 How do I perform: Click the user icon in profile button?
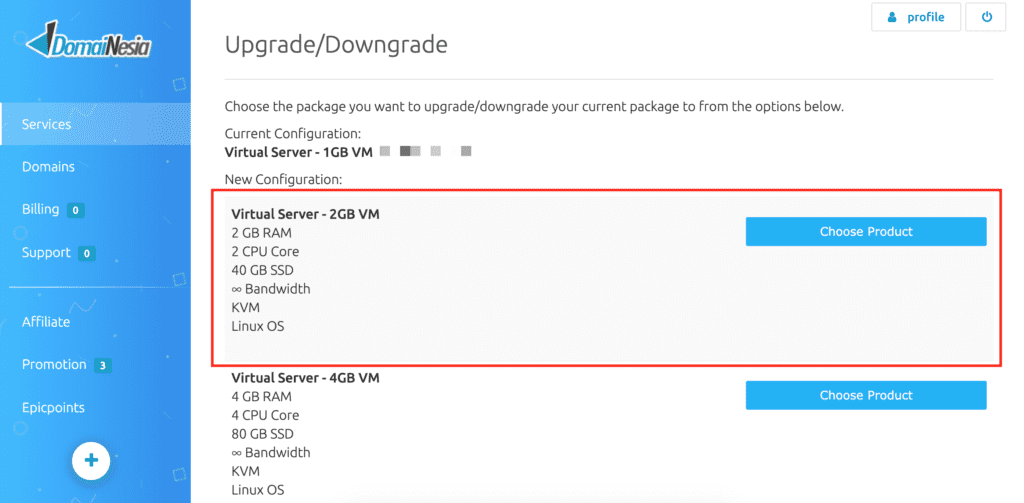[x=892, y=18]
